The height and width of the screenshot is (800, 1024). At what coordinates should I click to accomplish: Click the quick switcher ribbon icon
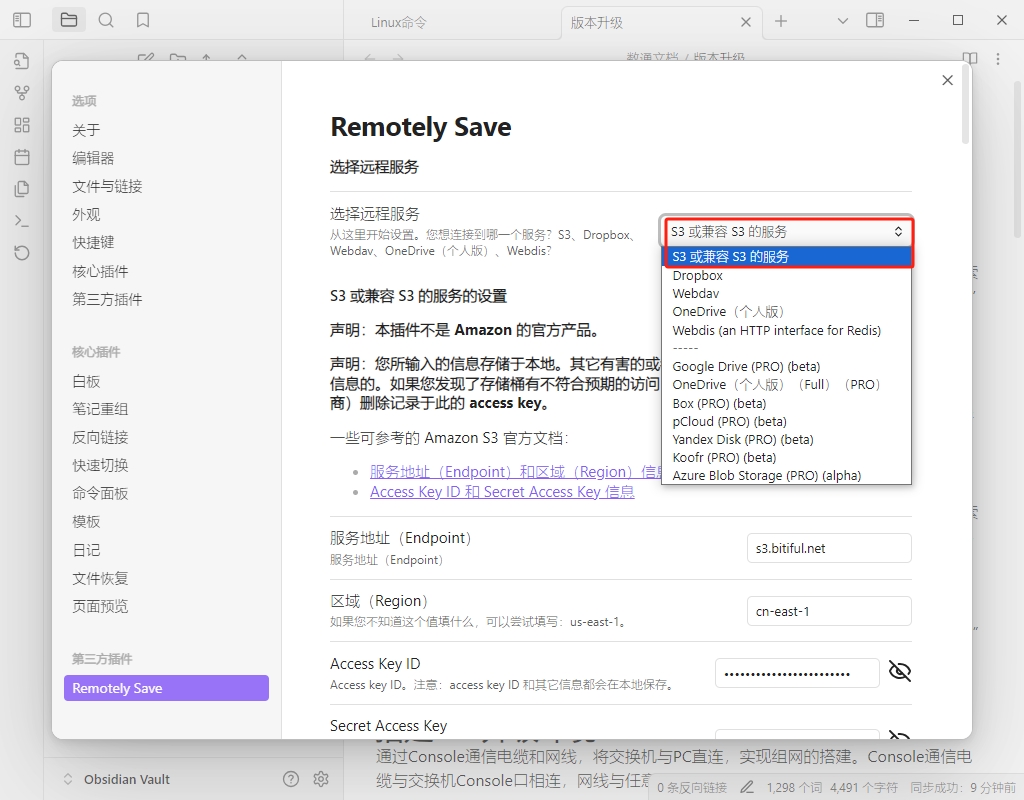[x=22, y=61]
